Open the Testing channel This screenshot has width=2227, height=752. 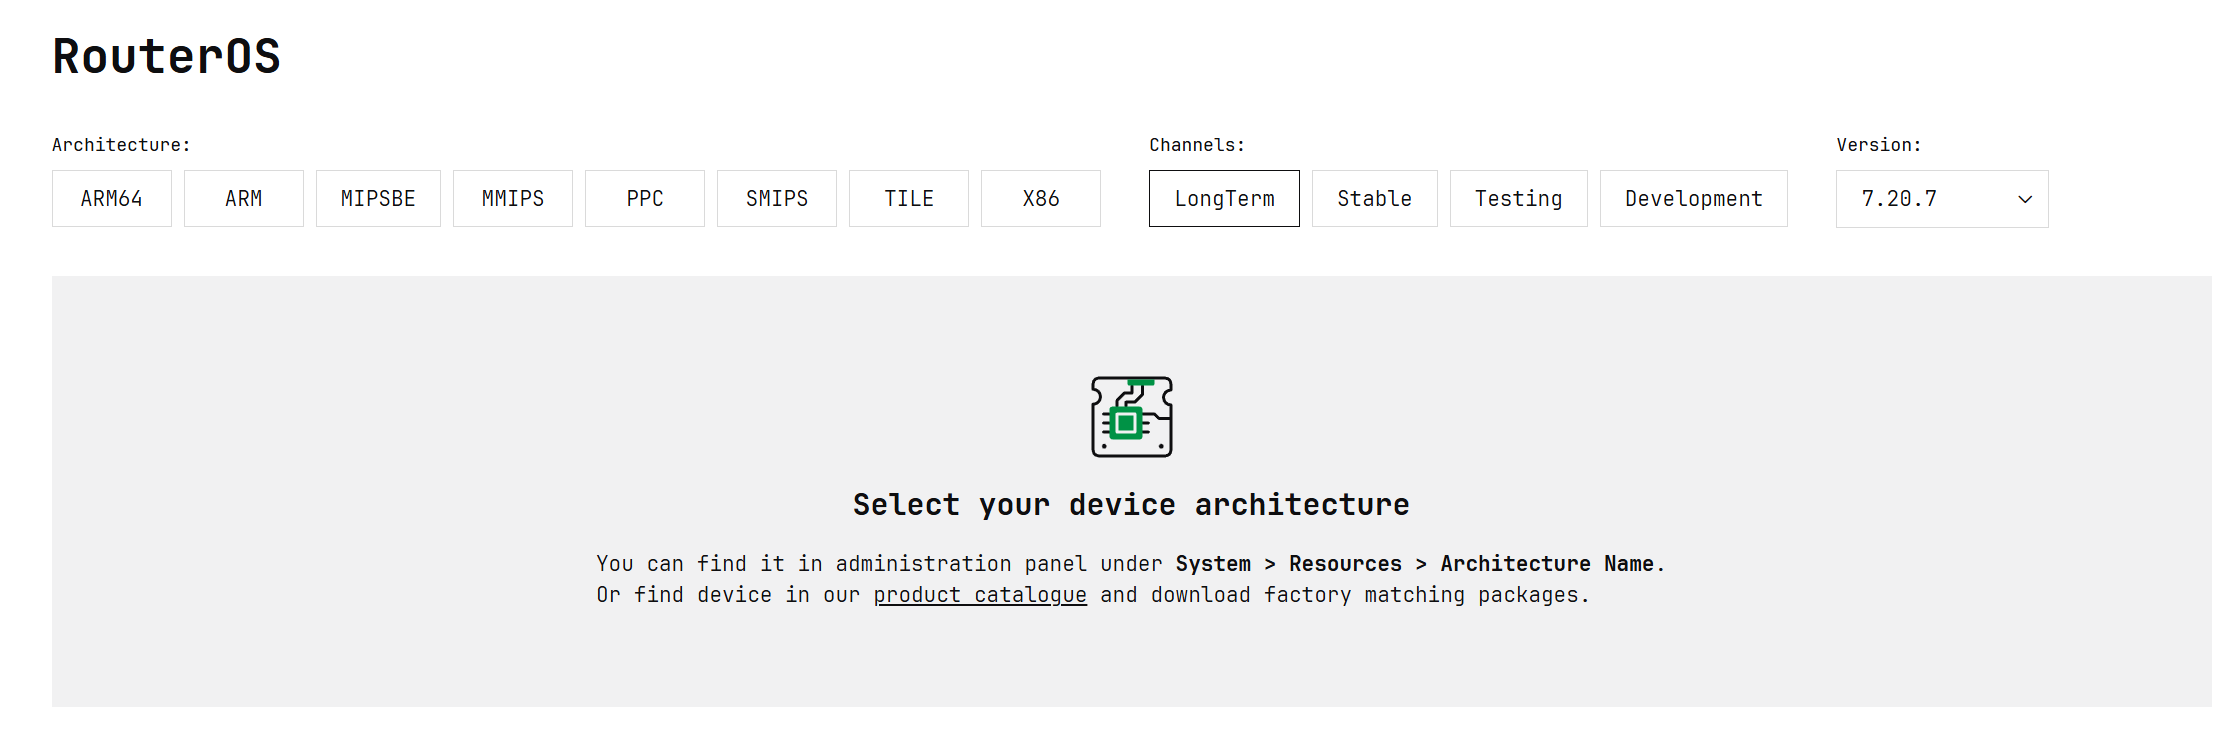[x=1518, y=199]
